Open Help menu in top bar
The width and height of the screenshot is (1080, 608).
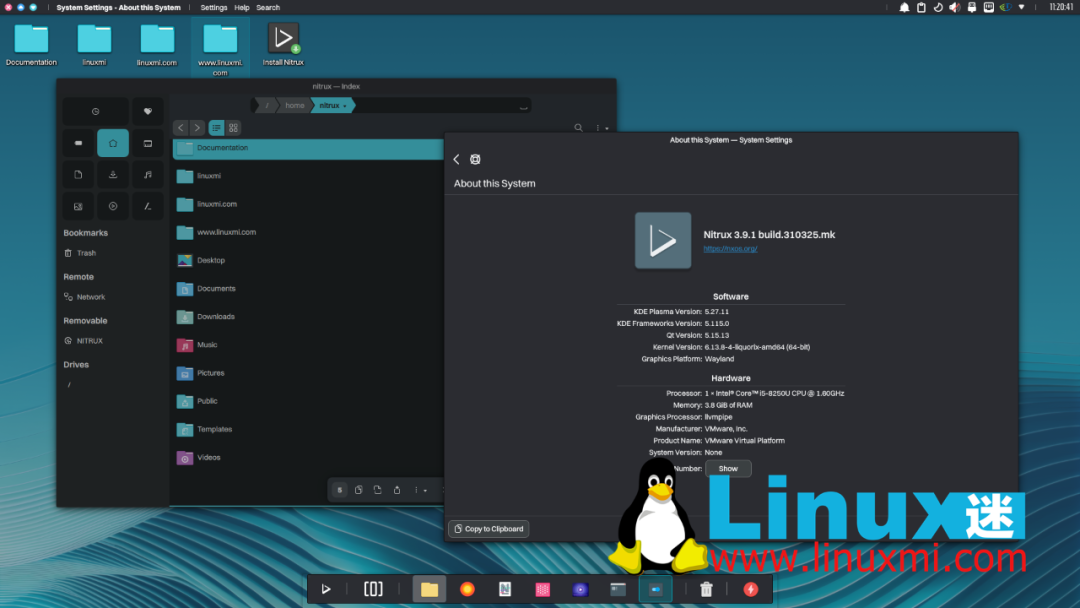click(242, 8)
